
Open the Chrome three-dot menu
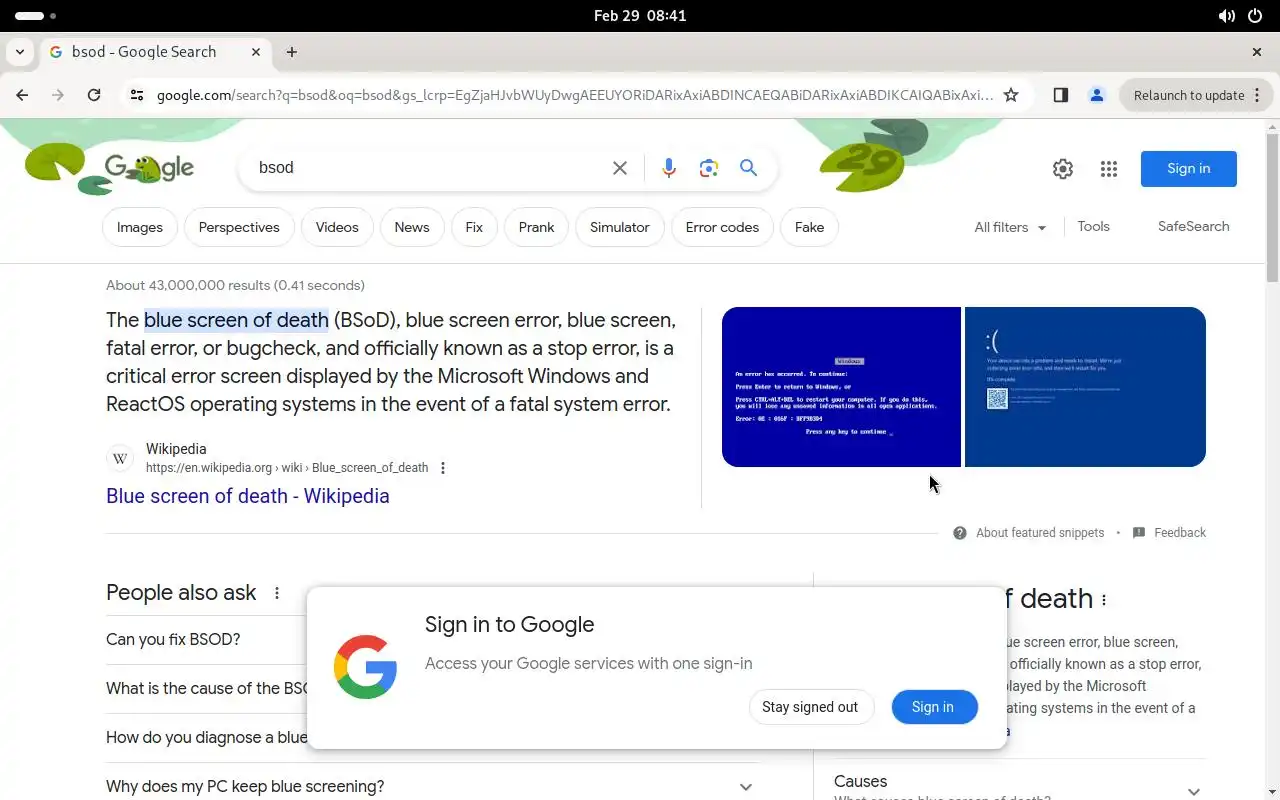pos(1257,95)
